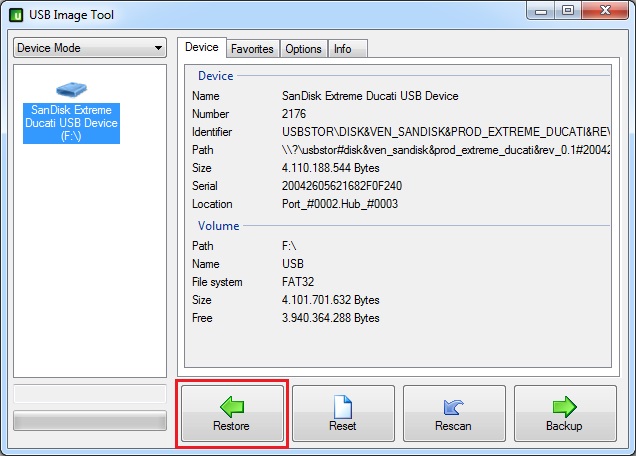Click the volume Name value USB

coord(293,264)
